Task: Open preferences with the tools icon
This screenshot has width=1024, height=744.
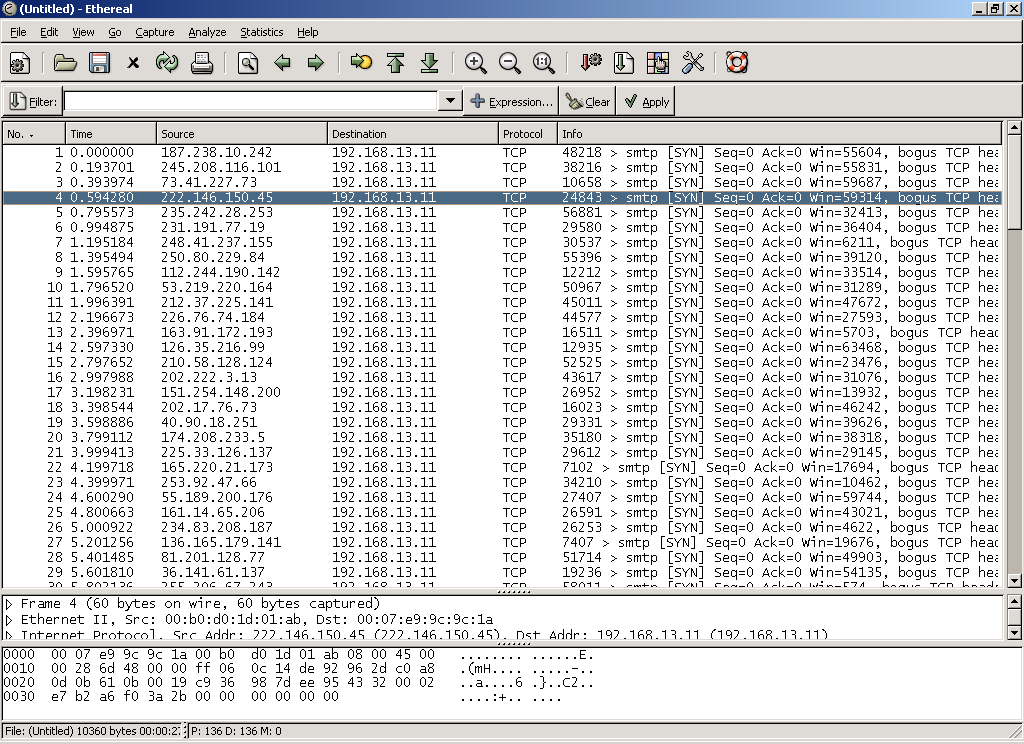Action: pos(692,64)
